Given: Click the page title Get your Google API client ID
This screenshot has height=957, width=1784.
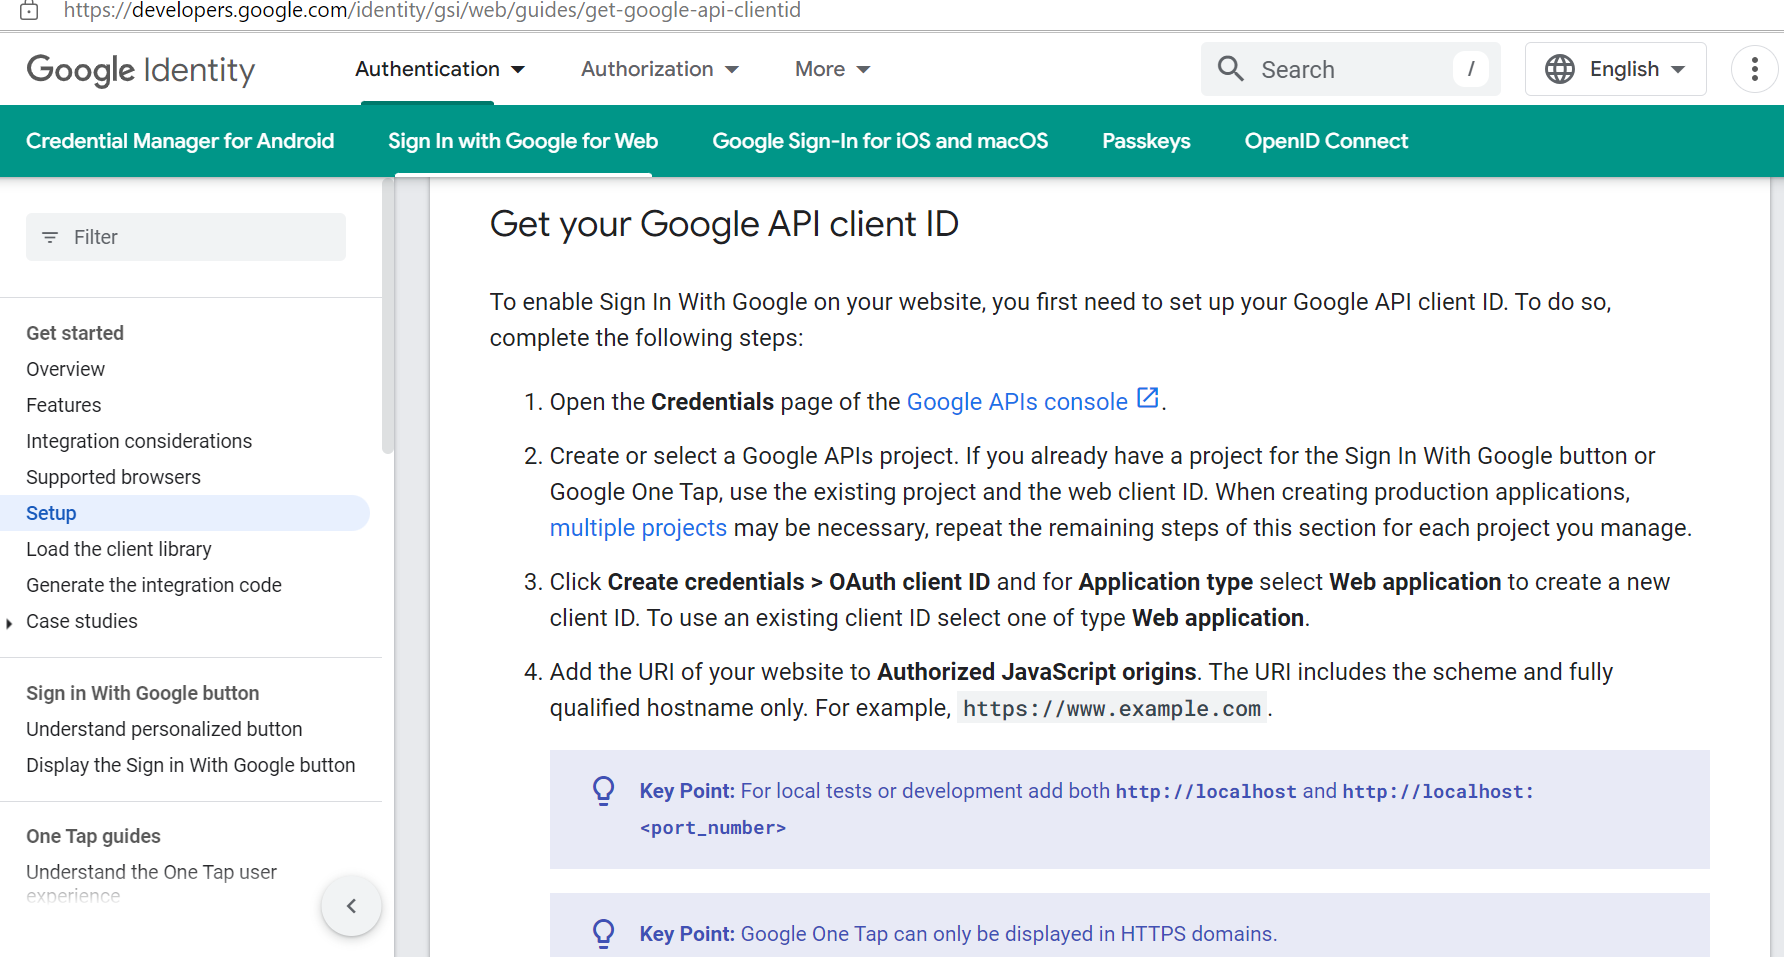Looking at the screenshot, I should pyautogui.click(x=724, y=224).
